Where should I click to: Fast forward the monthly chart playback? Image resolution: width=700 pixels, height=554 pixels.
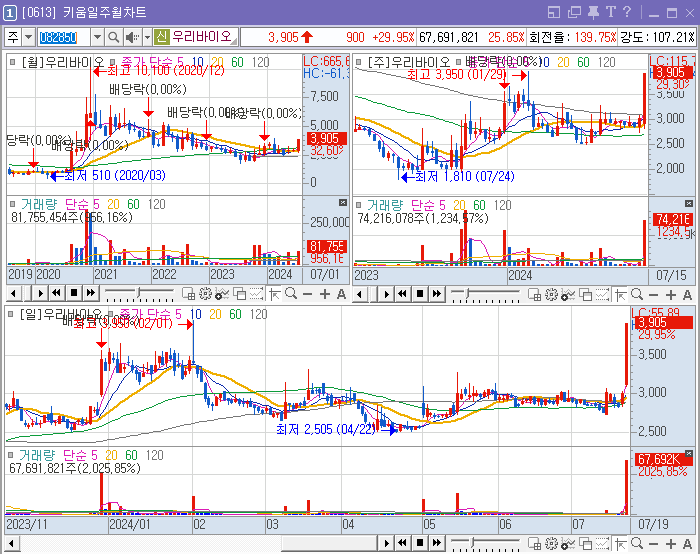click(91, 293)
